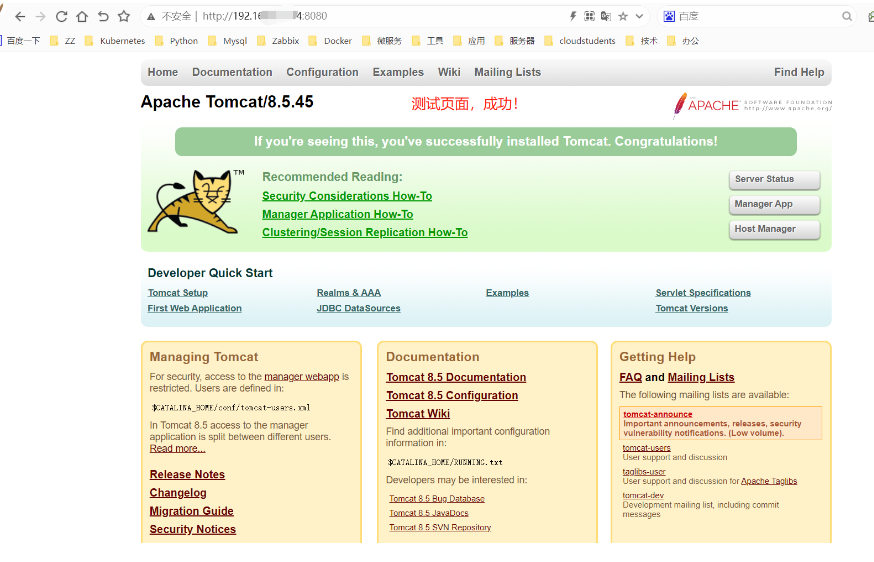Reload the page with the refresh icon

click(62, 17)
